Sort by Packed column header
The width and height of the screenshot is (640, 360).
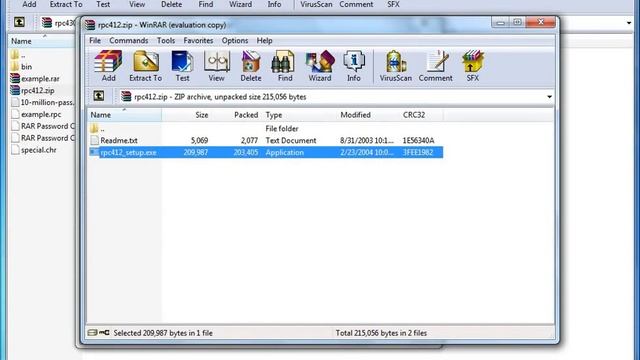(x=236, y=115)
